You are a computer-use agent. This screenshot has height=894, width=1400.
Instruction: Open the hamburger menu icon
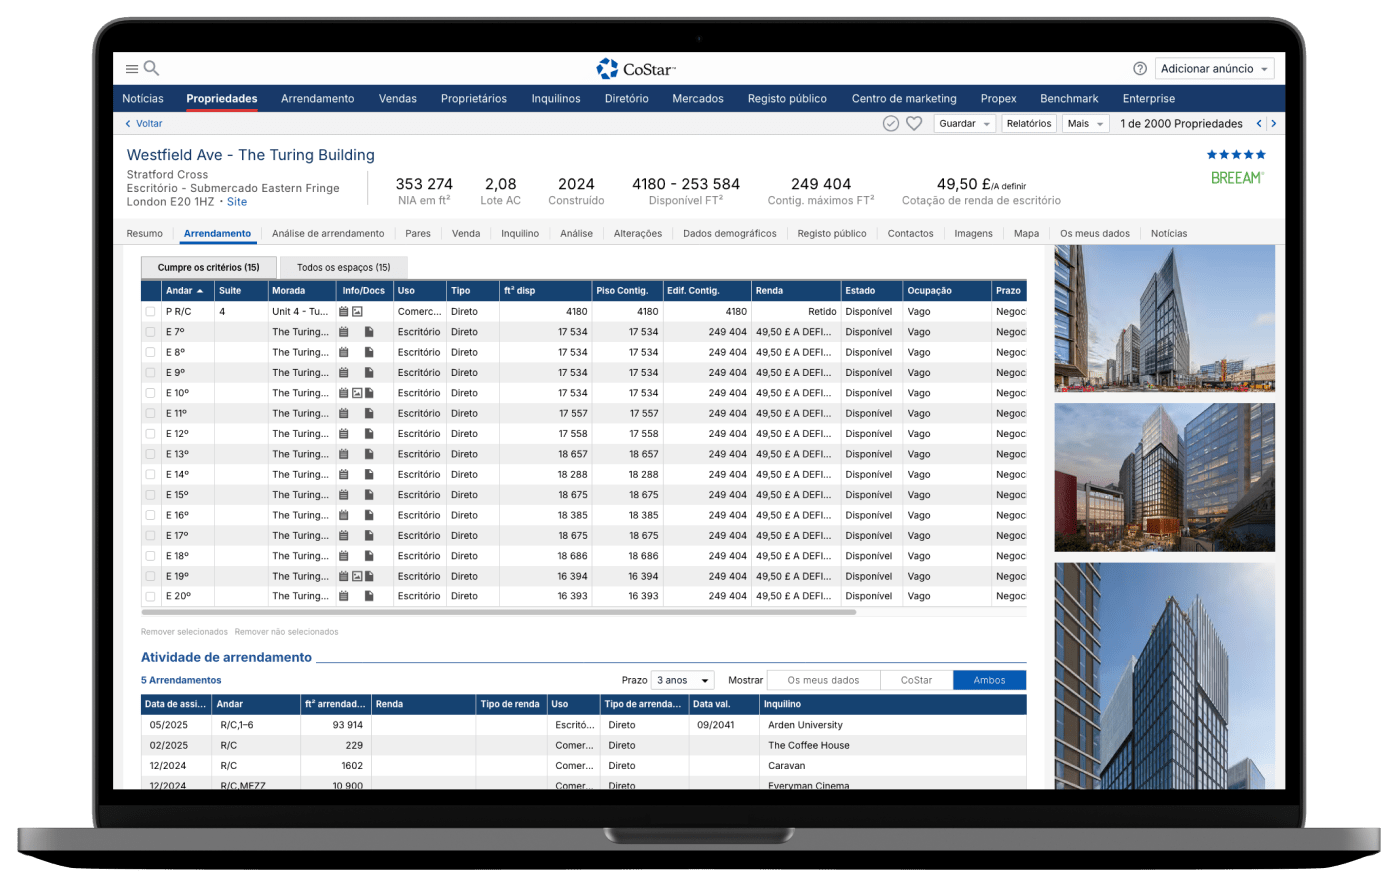[131, 69]
